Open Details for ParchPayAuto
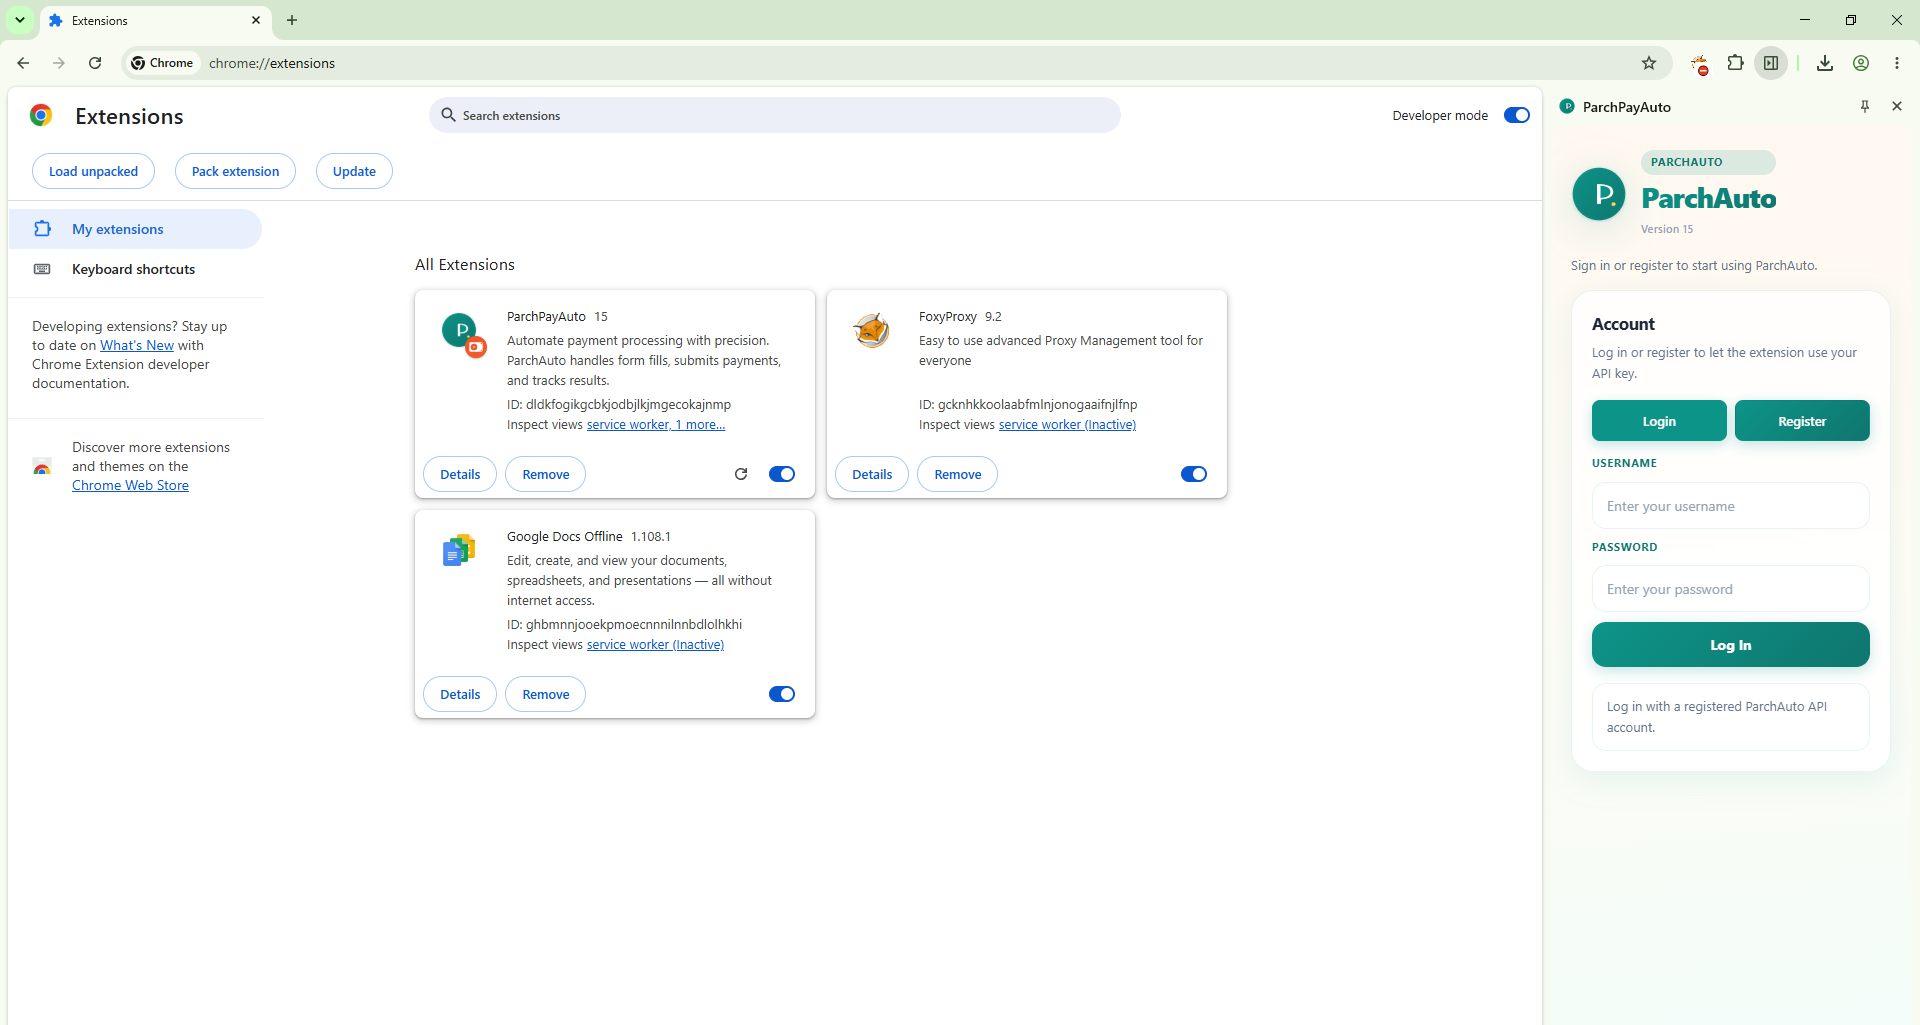 click(460, 474)
